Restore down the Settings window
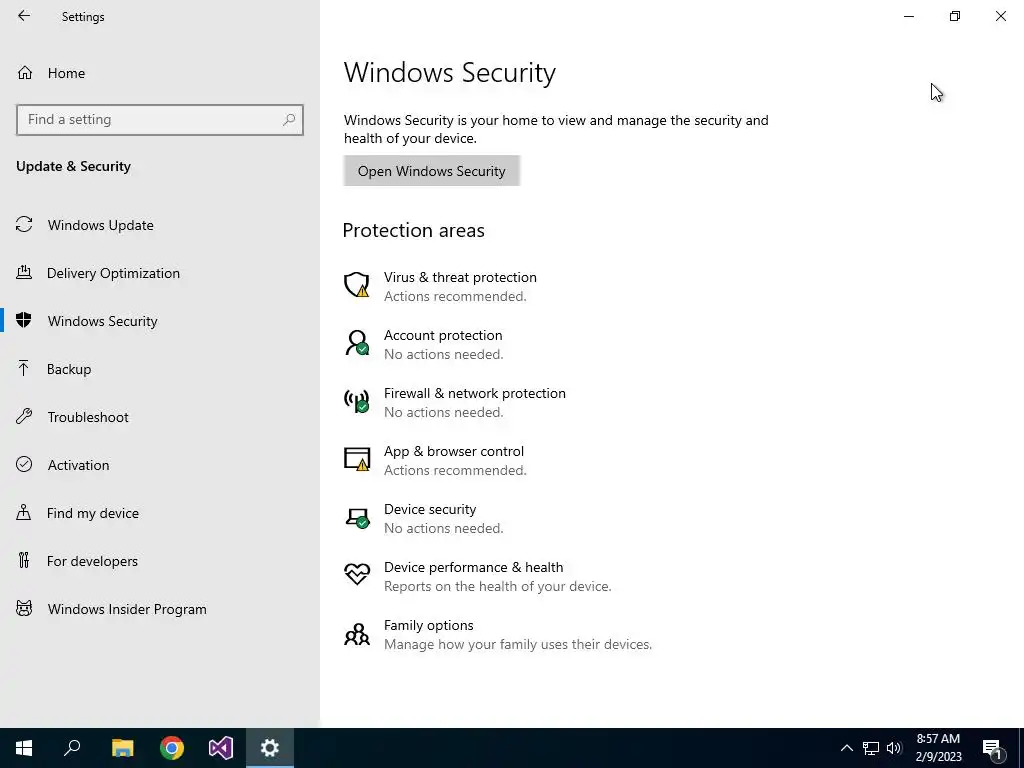 955,16
